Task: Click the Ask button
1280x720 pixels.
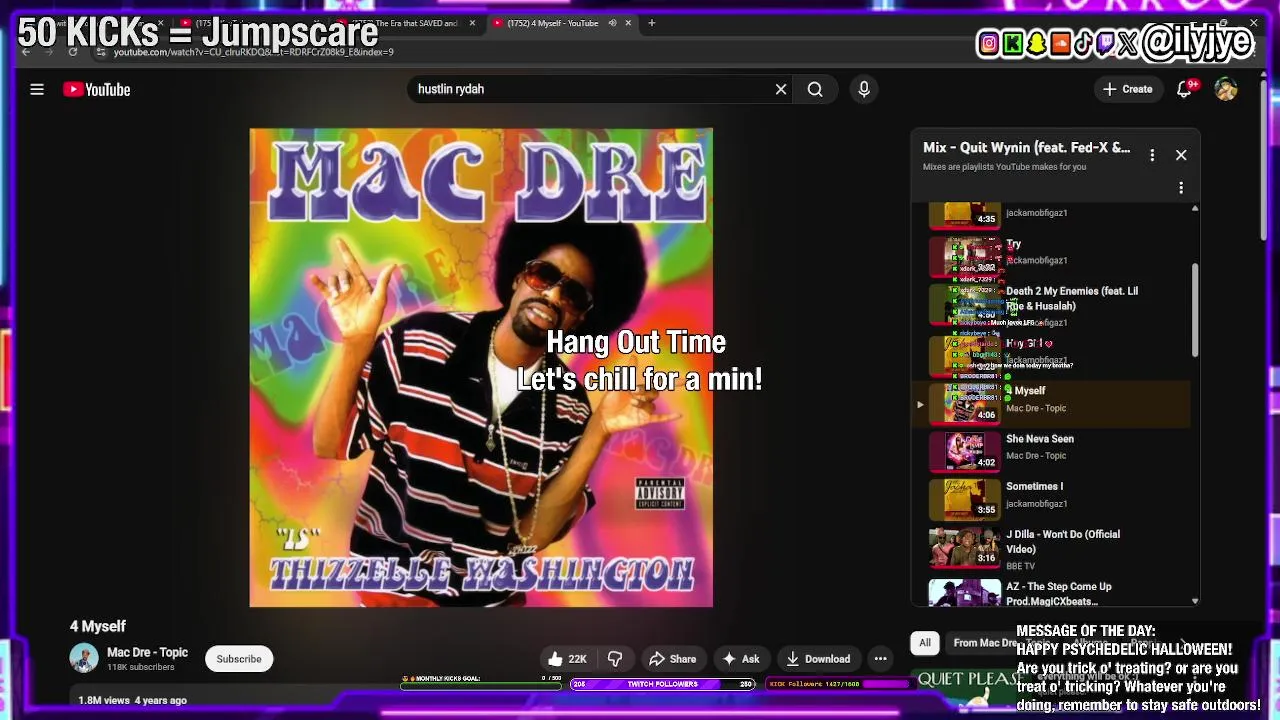Action: (741, 659)
